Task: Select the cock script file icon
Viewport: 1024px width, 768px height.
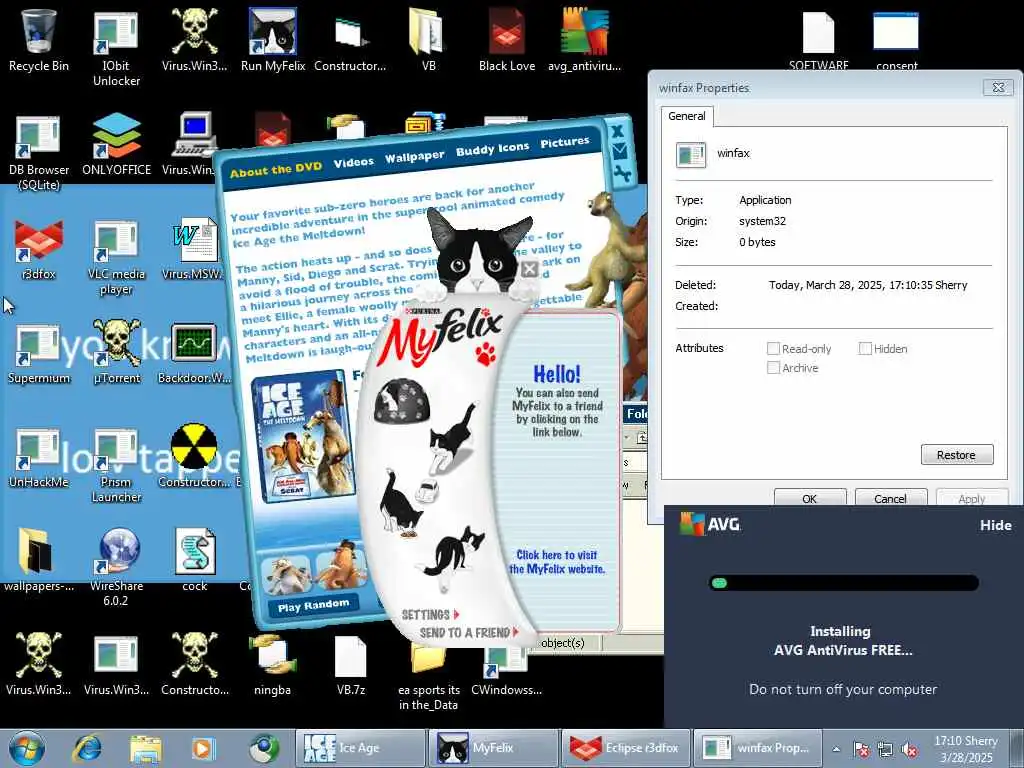Action: pyautogui.click(x=195, y=560)
